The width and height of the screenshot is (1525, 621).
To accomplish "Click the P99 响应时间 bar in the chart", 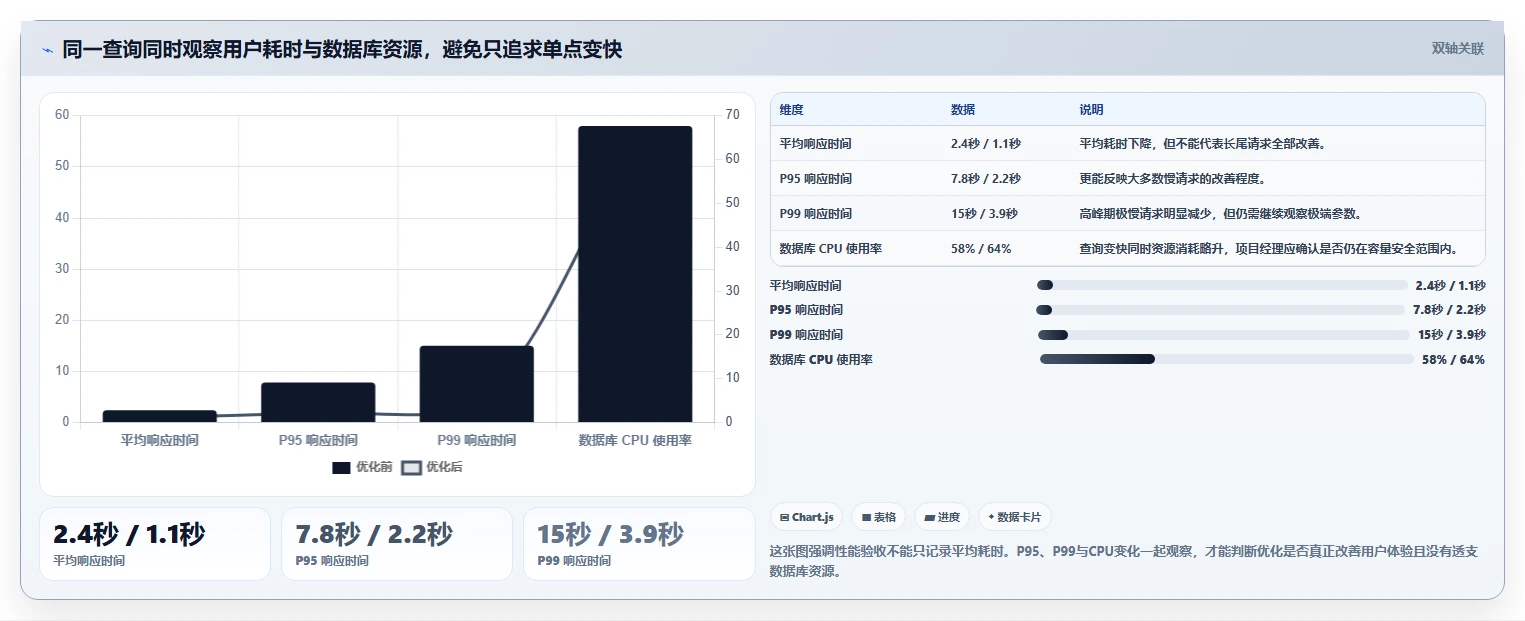I will 476,384.
